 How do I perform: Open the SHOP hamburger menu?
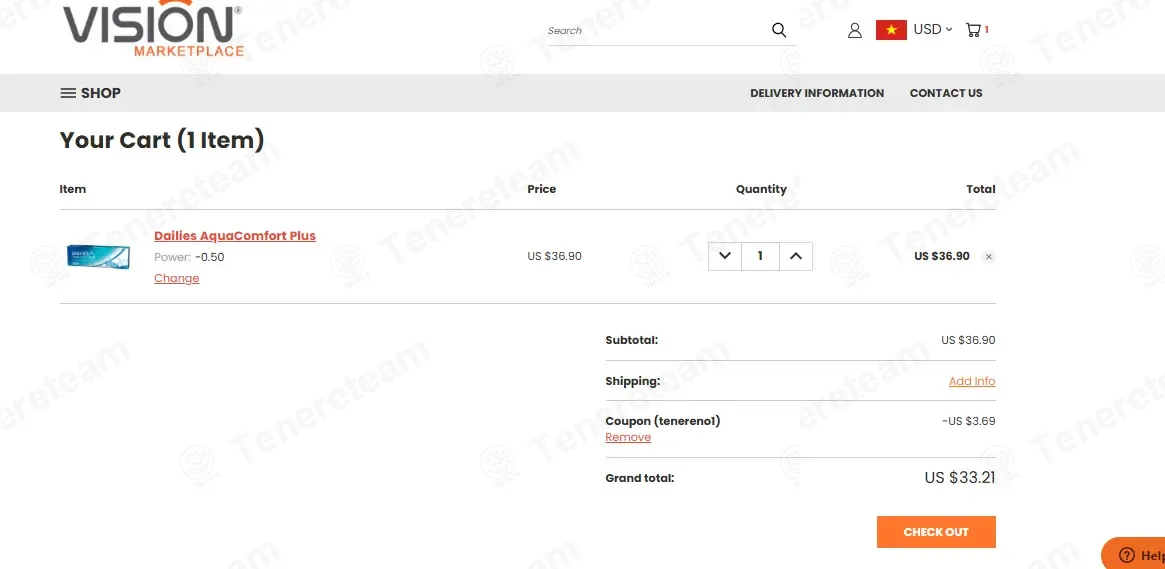(x=90, y=93)
